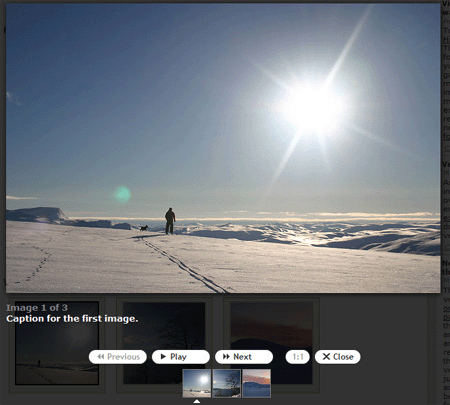
Task: Click the rewind icon on the Previous button
Action: click(101, 357)
